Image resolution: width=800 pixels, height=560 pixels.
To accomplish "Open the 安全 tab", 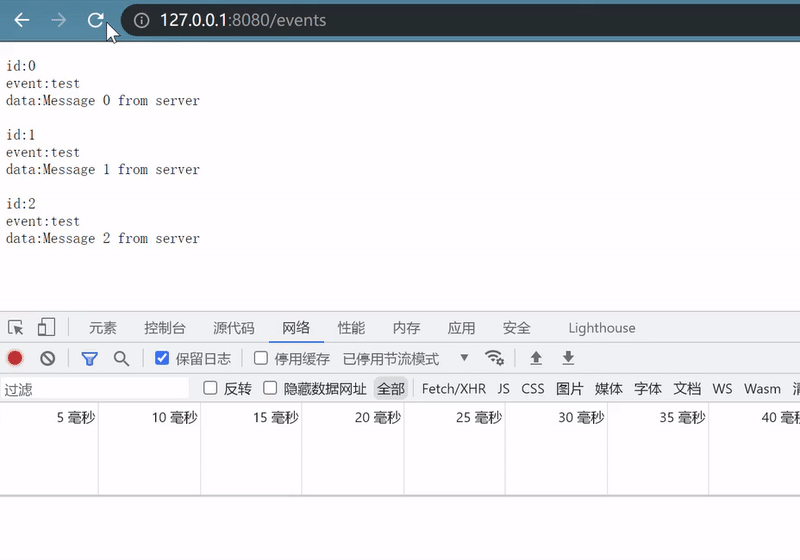I will [516, 327].
